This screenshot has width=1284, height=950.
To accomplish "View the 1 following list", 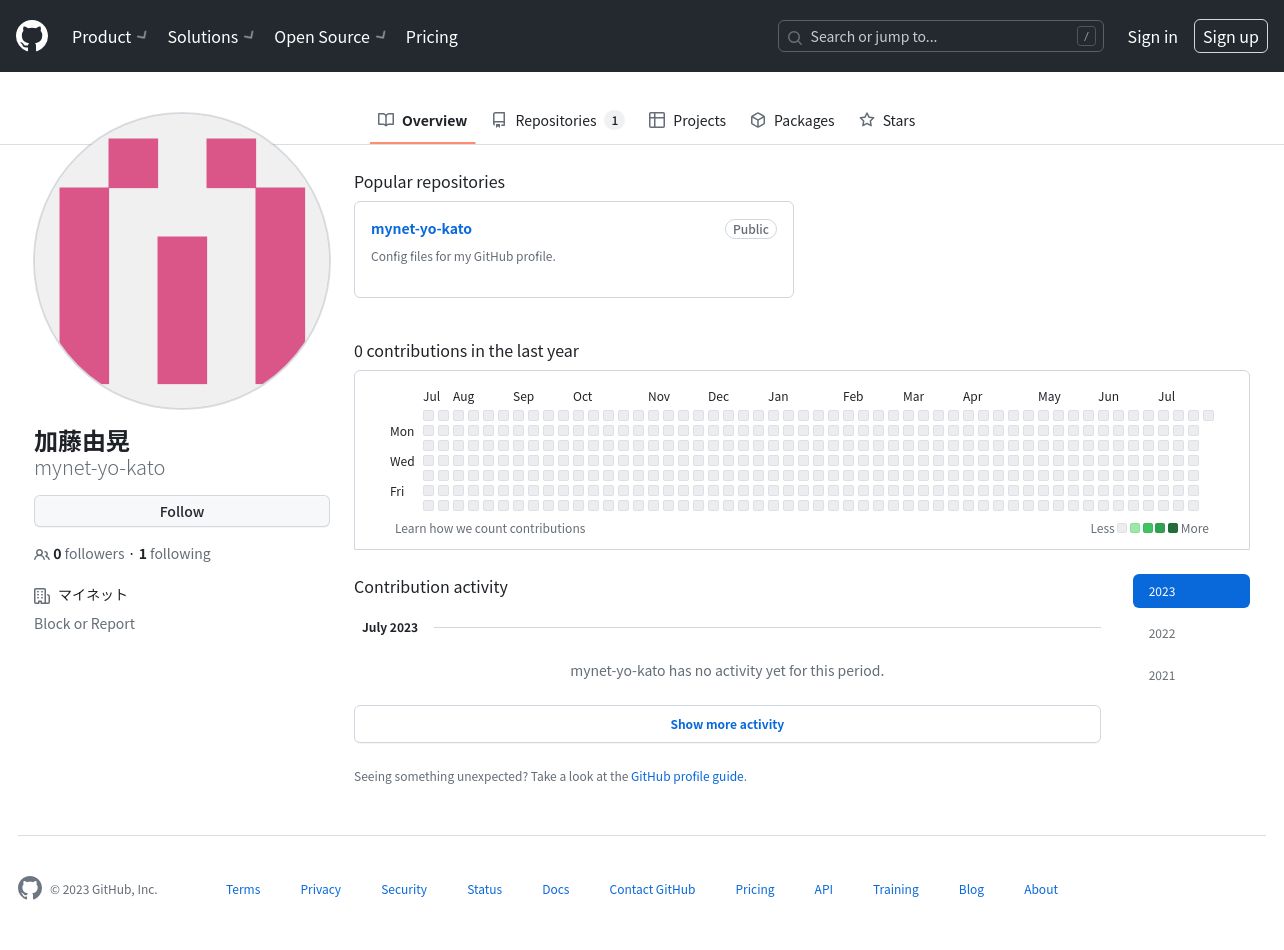I will pyautogui.click(x=175, y=553).
